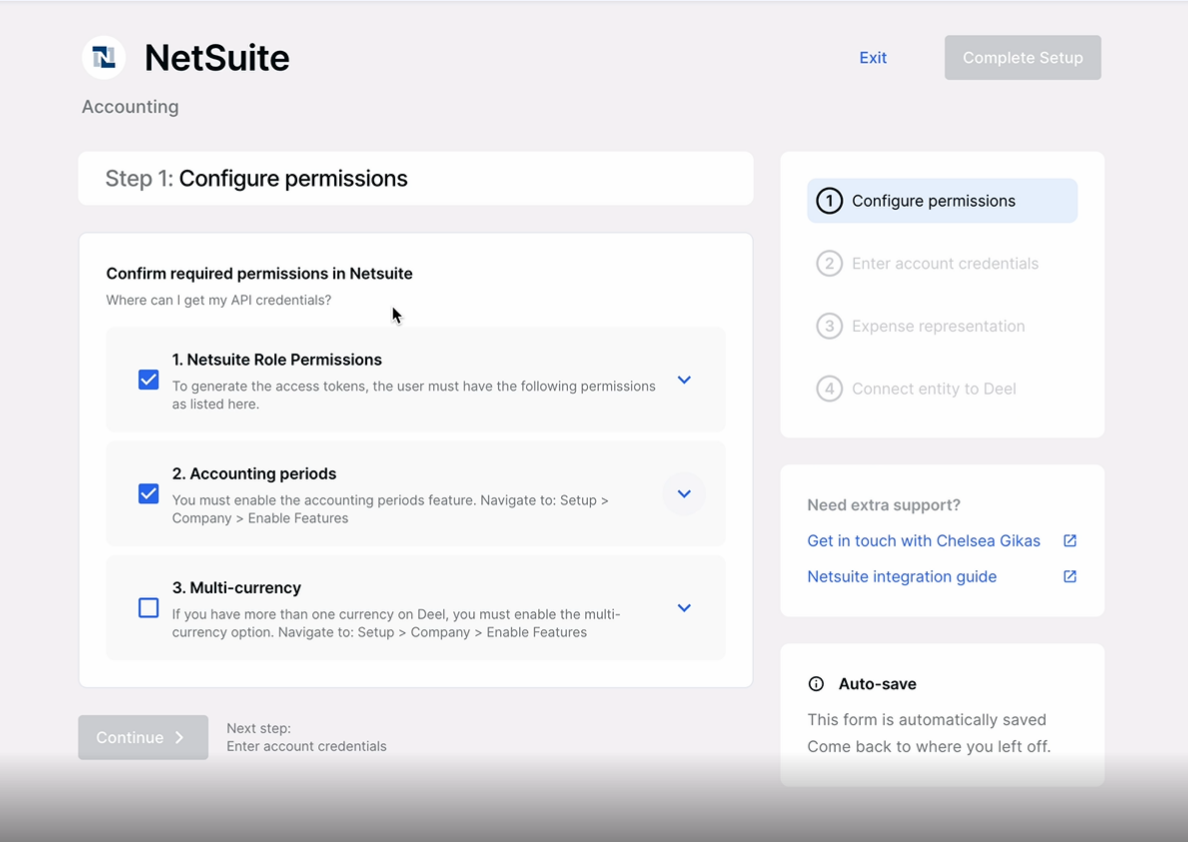Go to Enter account credentials step
Viewport: 1188px width, 842px height.
click(944, 264)
